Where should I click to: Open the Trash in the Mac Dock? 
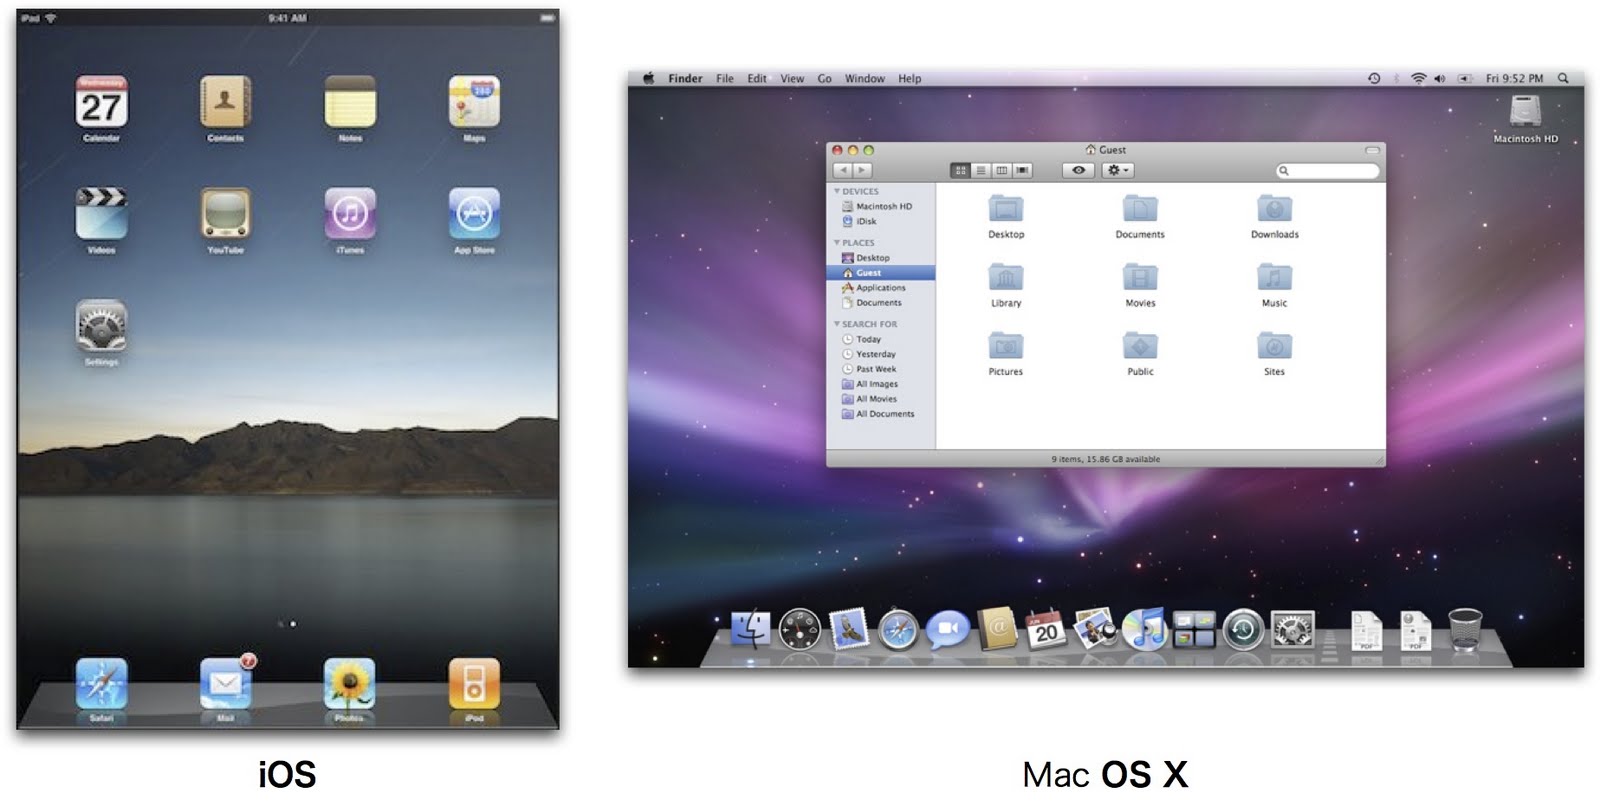coord(1465,630)
